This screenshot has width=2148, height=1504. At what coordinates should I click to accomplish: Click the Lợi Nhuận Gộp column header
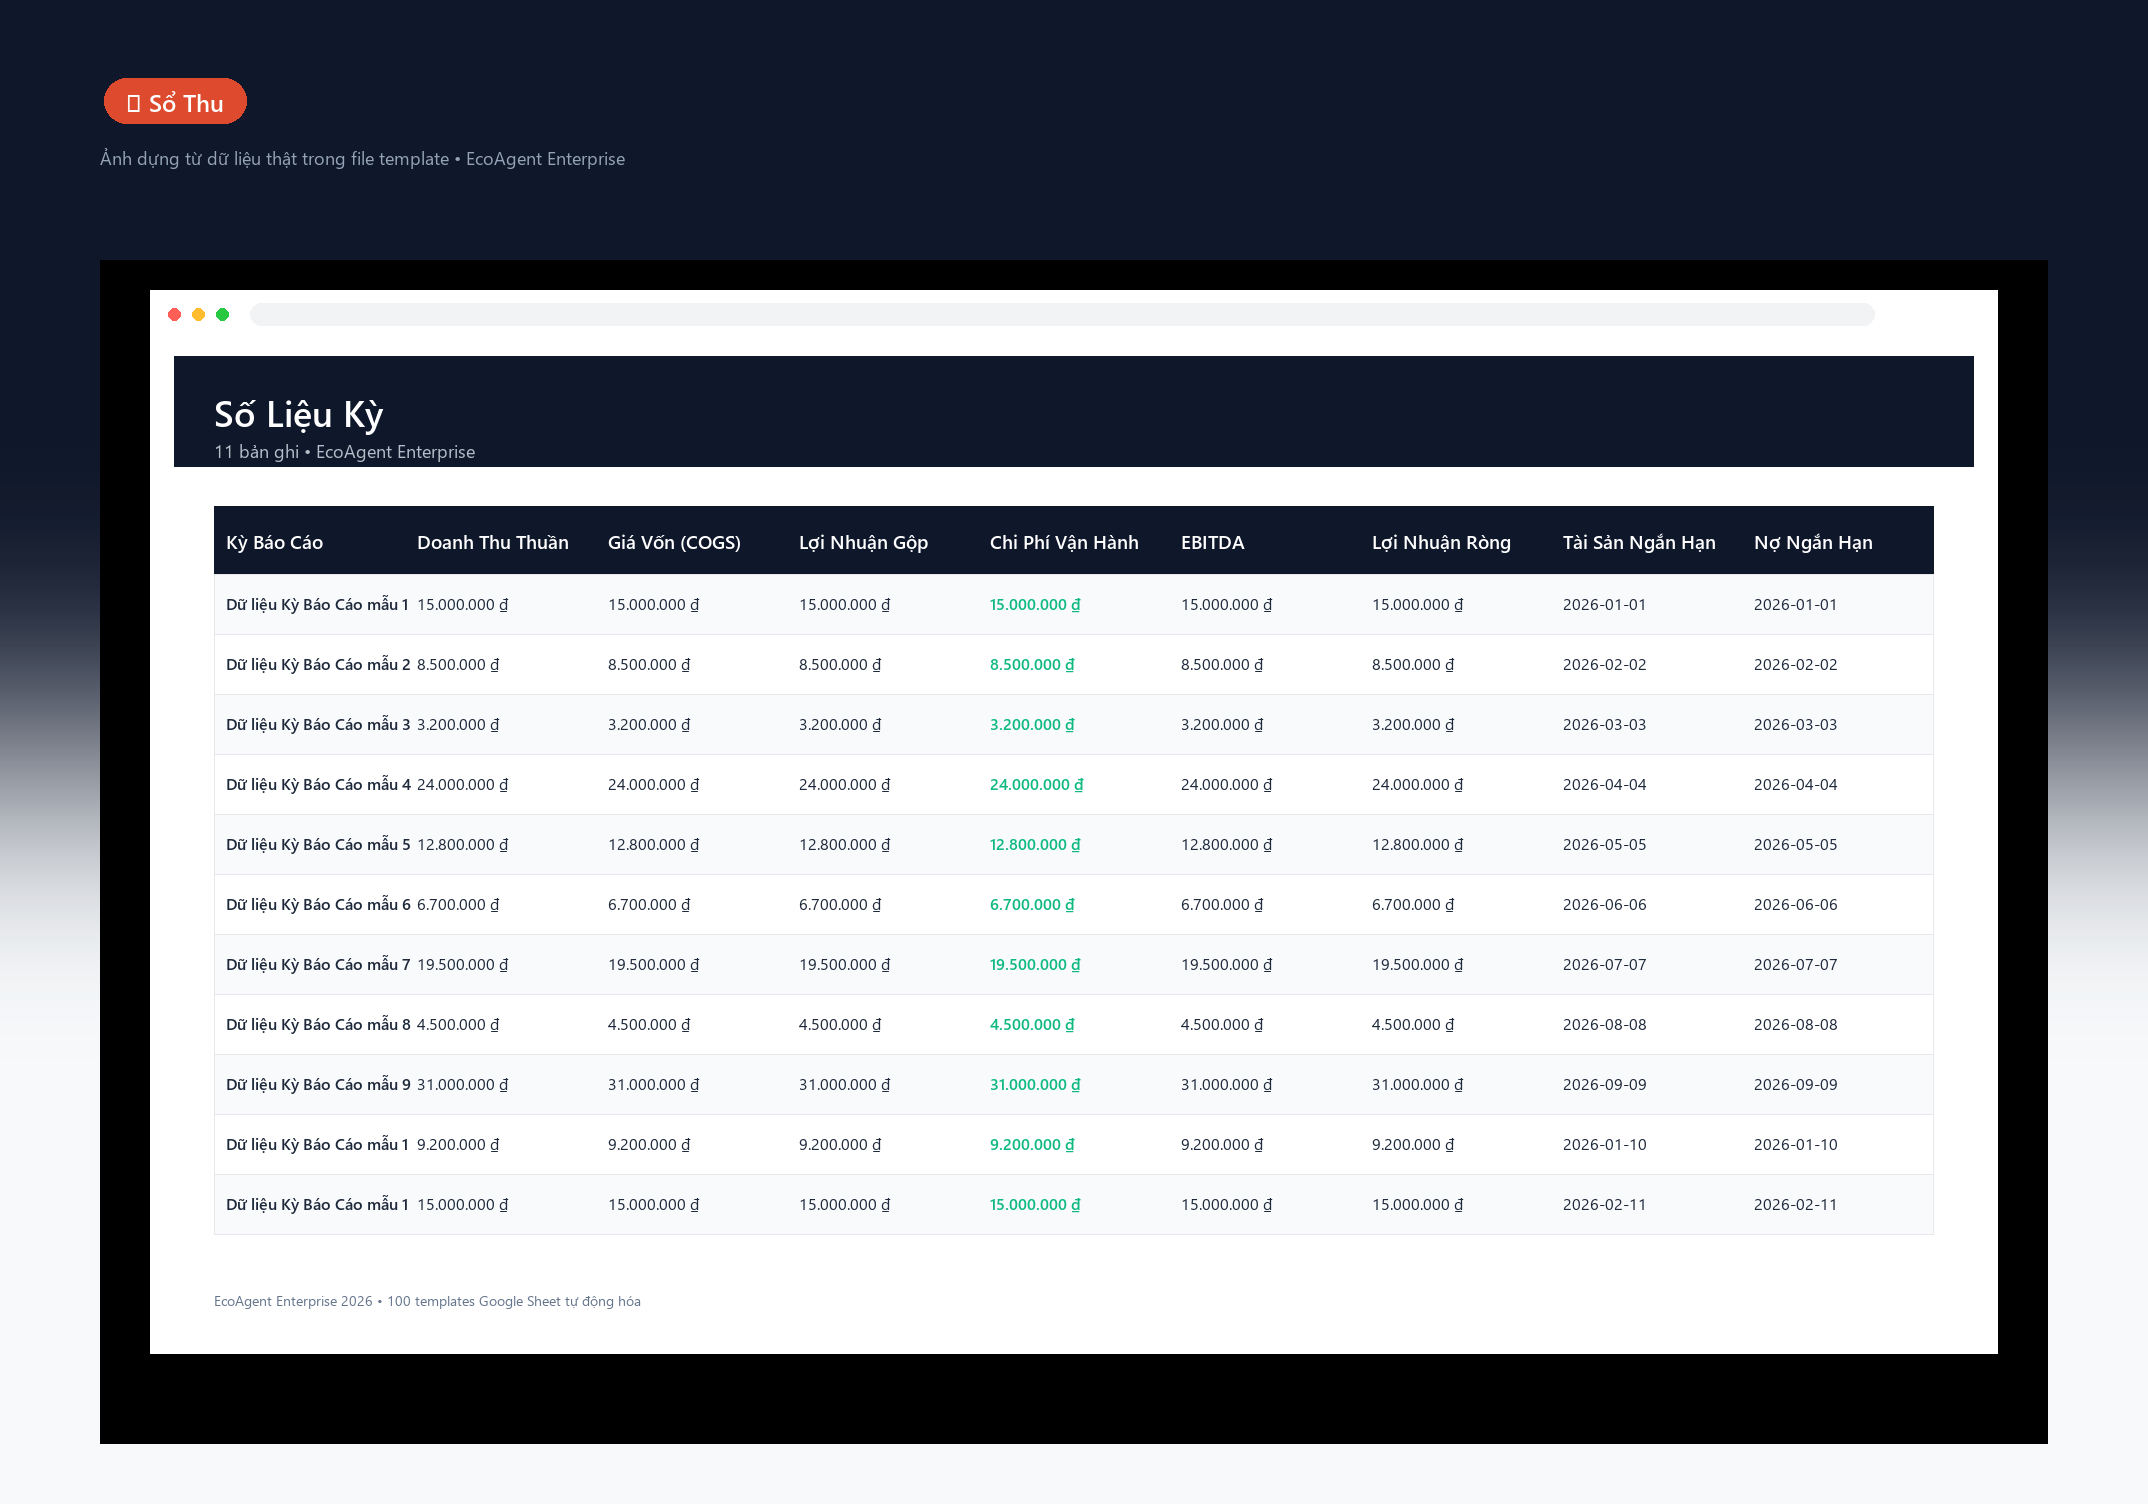[x=864, y=542]
